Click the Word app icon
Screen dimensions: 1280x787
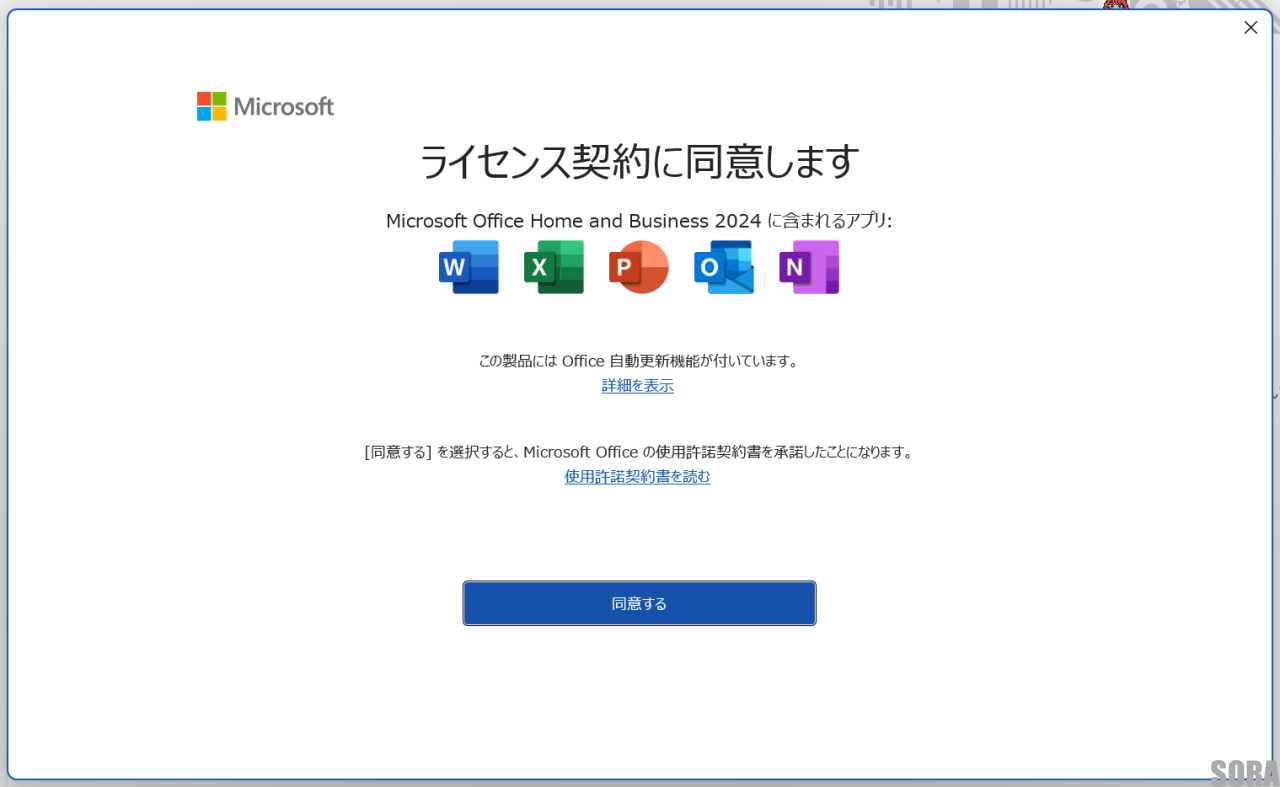[468, 267]
